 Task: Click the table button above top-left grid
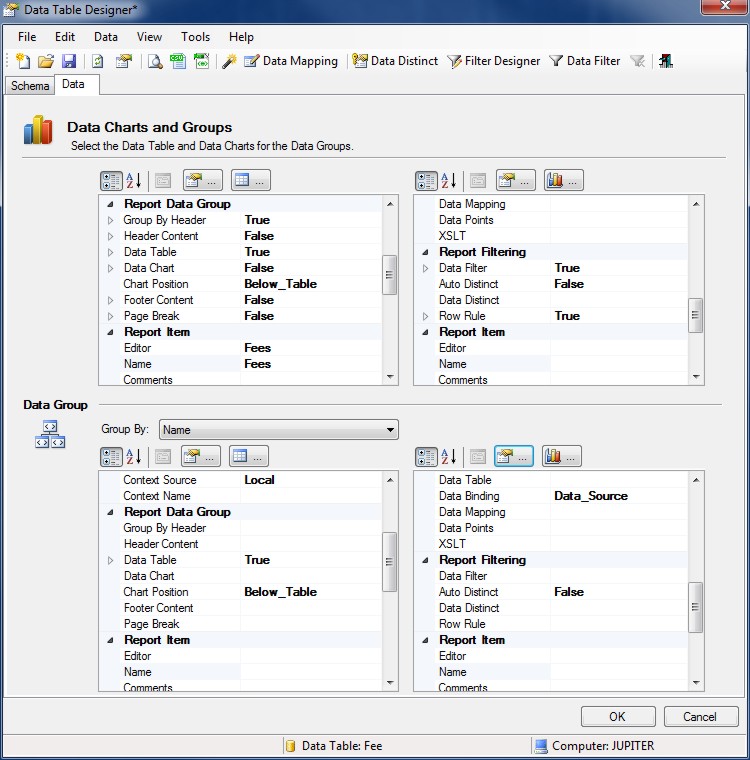250,181
